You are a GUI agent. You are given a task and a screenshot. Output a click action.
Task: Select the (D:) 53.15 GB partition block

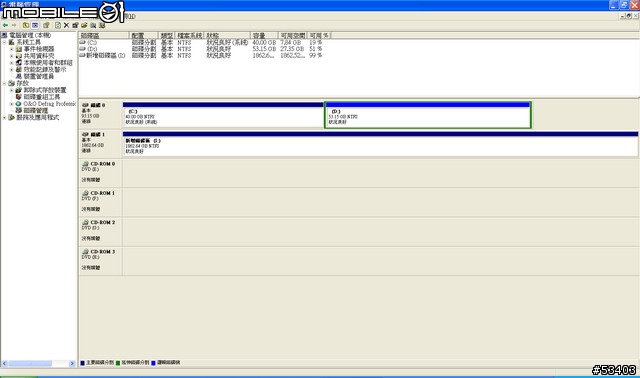pos(428,115)
